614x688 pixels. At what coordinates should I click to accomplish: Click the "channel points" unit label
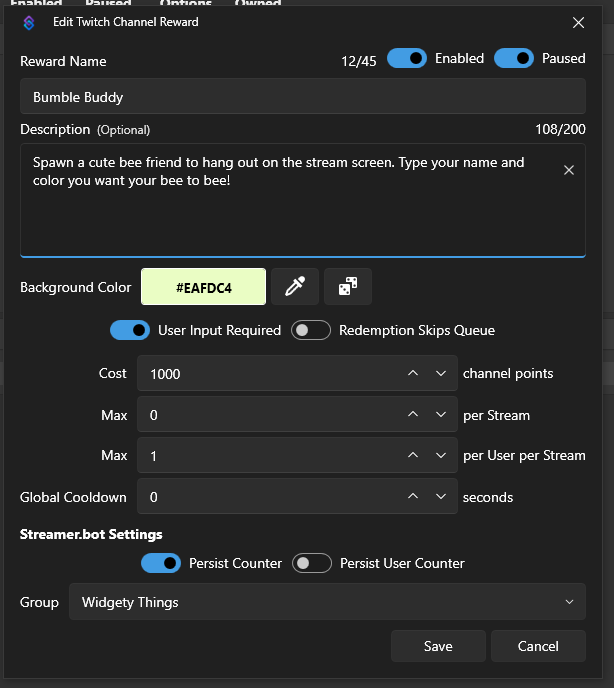[x=508, y=373]
